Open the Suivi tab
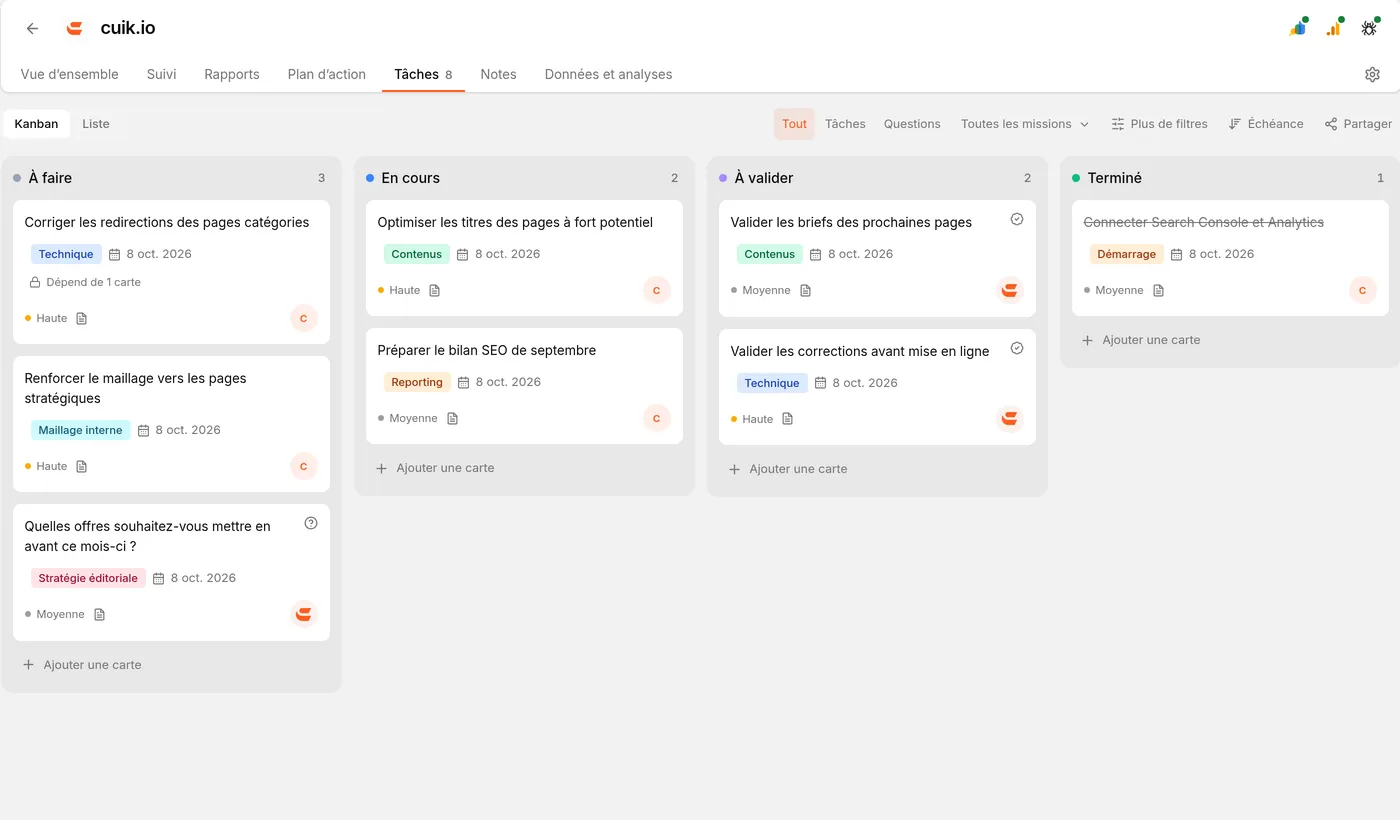Viewport: 1400px width, 820px height. pyautogui.click(x=162, y=74)
